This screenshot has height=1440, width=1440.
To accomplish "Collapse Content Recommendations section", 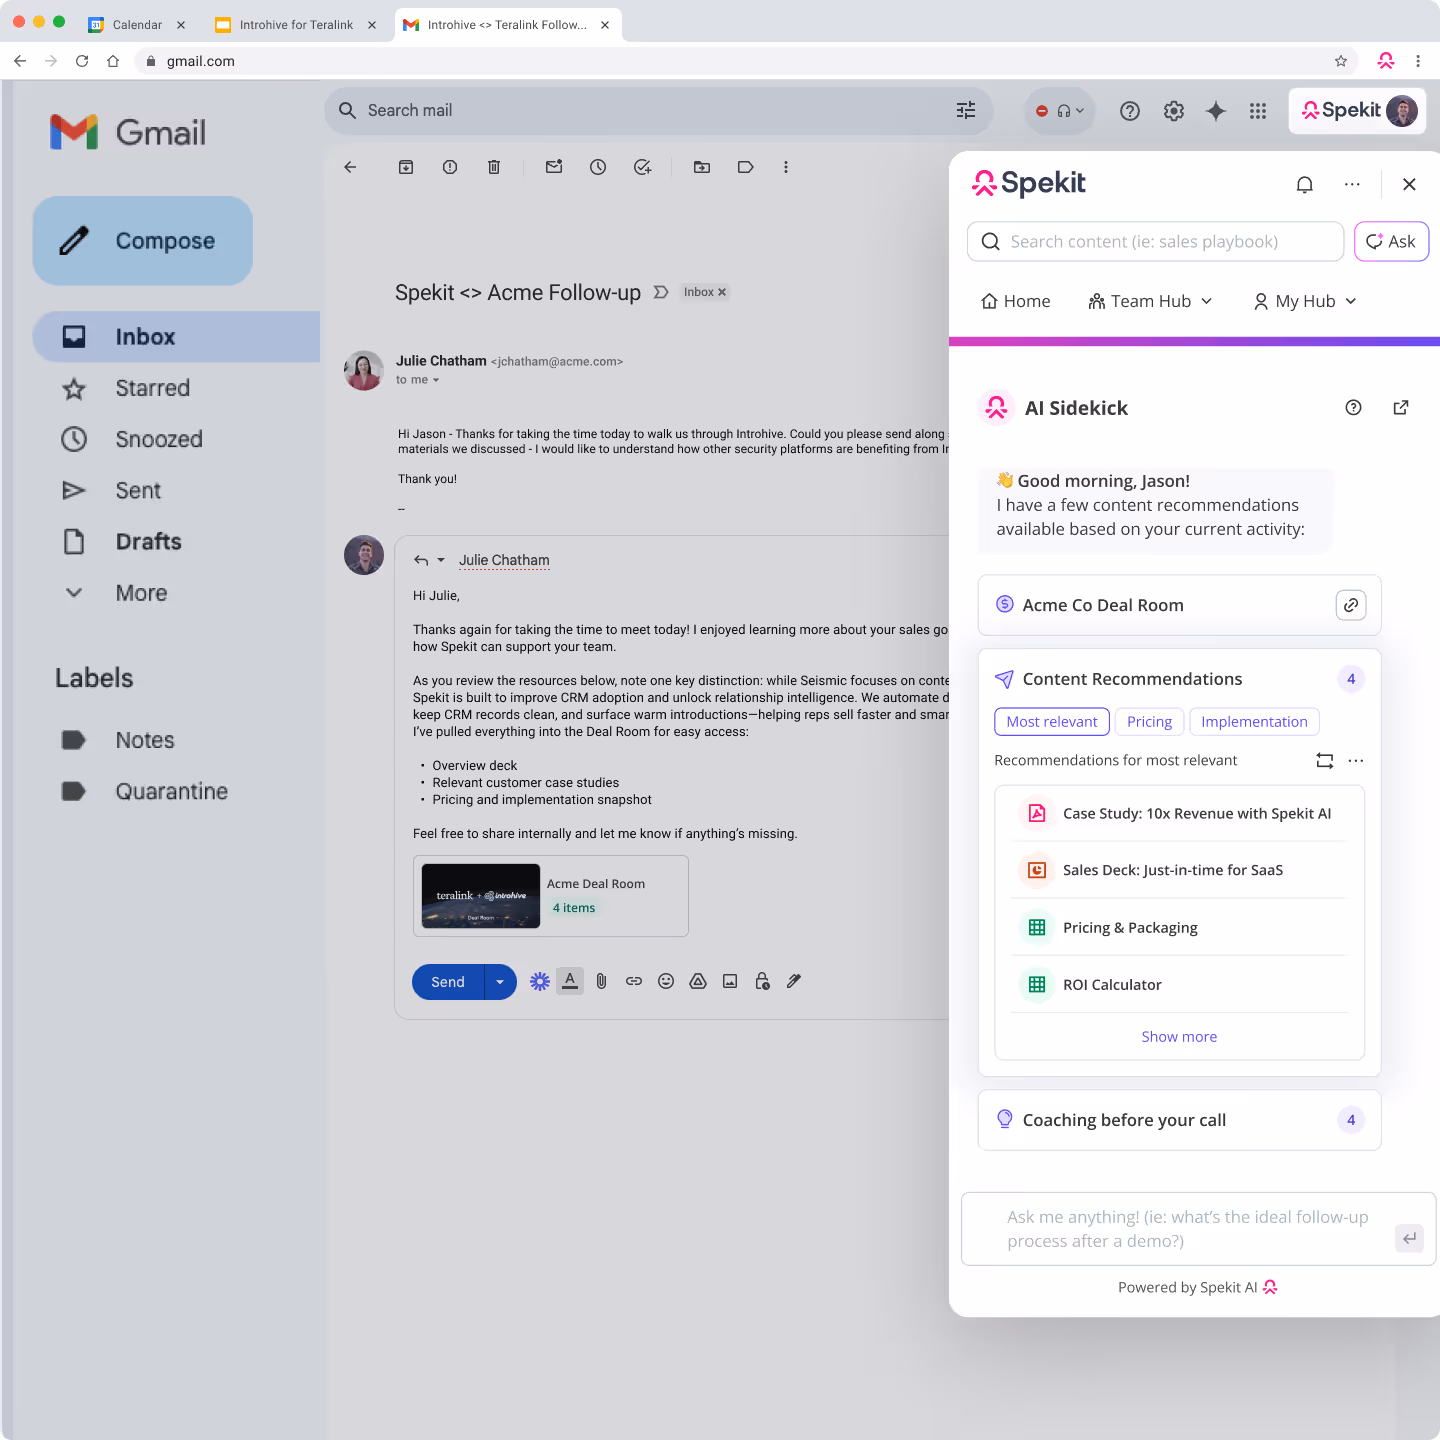I will [1179, 679].
